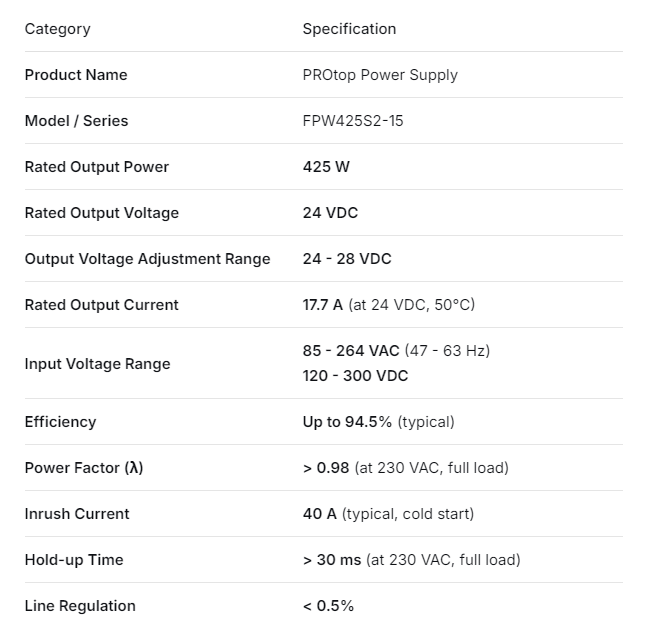Select the "Product Name" row label
Image resolution: width=654 pixels, height=621 pixels.
tap(76, 75)
